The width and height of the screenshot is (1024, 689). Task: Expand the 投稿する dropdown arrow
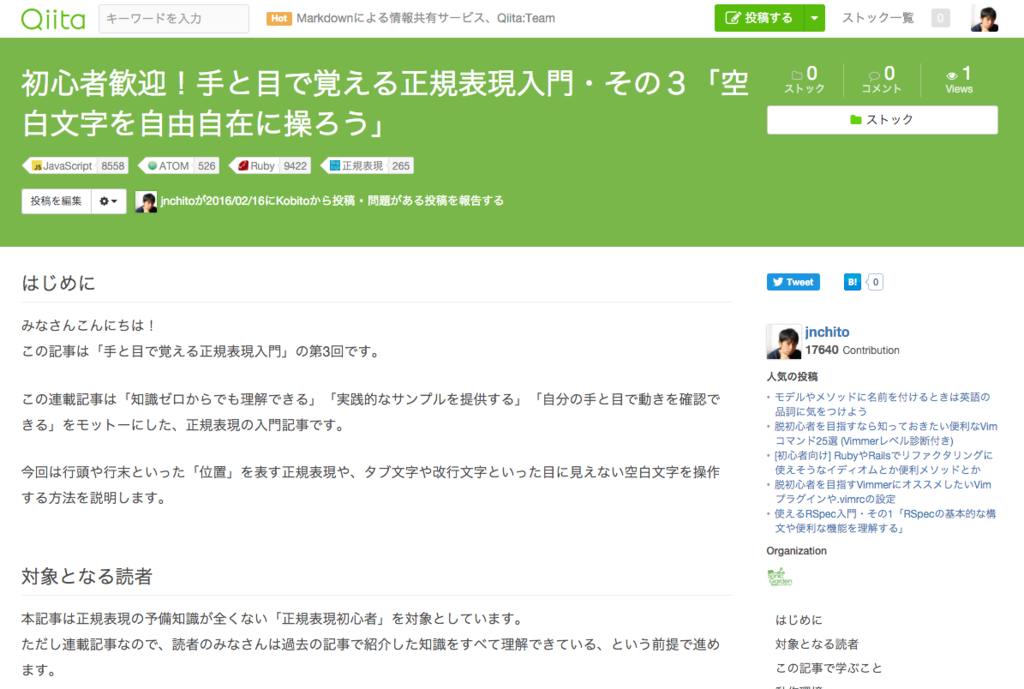tap(814, 18)
